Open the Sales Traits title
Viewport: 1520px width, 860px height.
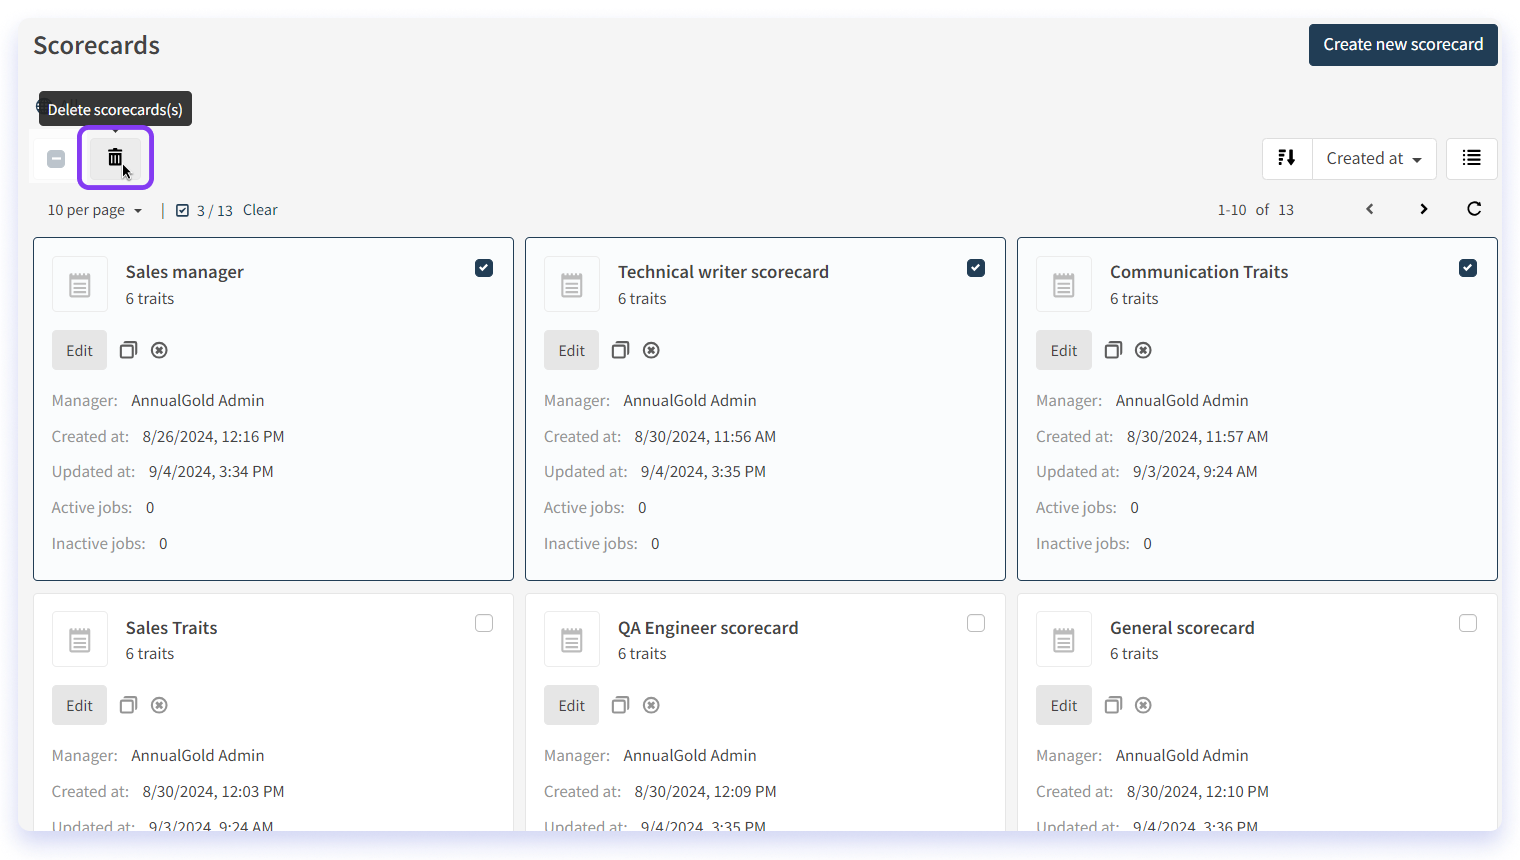(172, 628)
